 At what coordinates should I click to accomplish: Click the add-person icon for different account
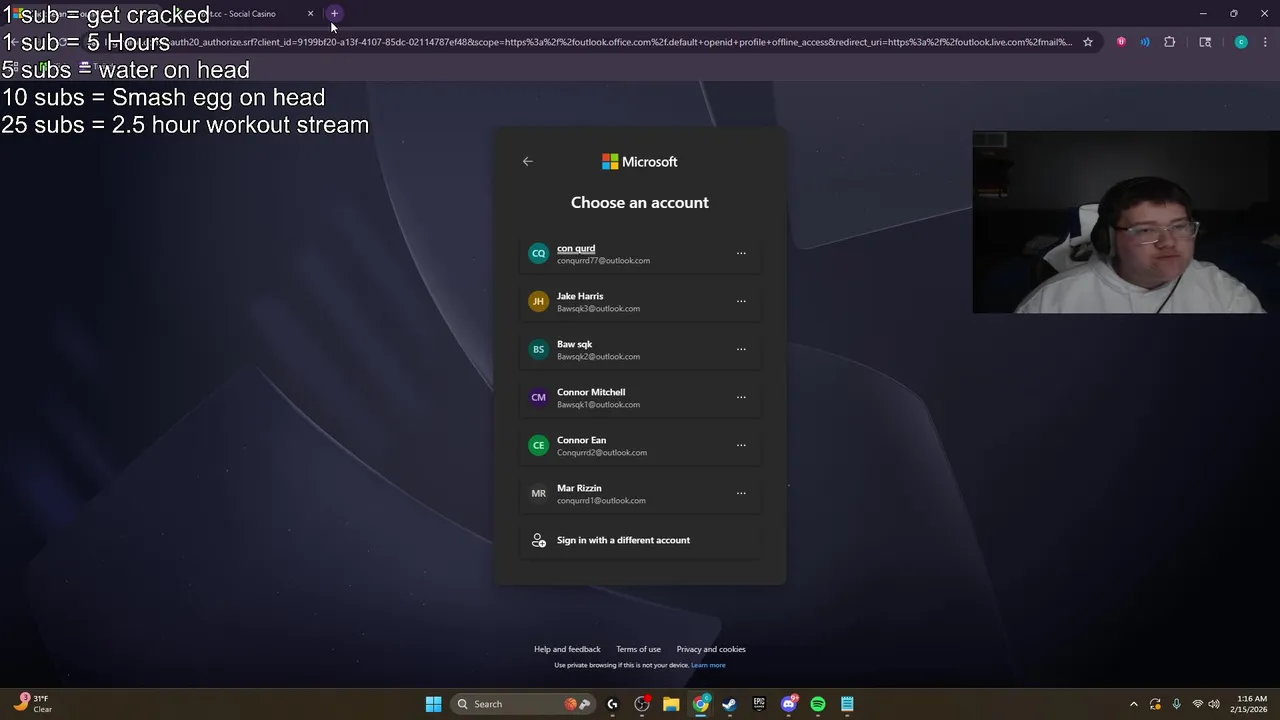tap(538, 540)
